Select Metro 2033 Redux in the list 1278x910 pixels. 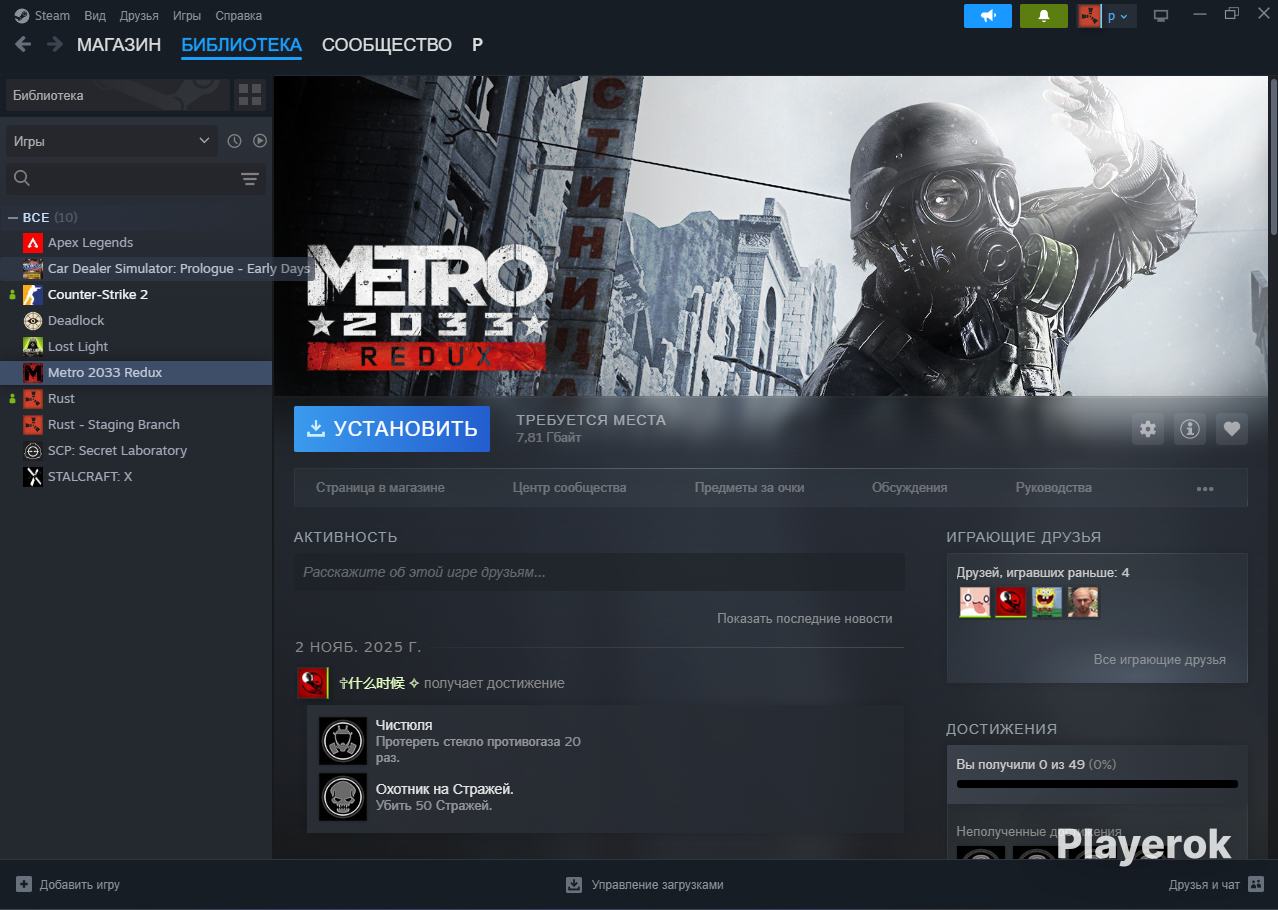tap(136, 373)
